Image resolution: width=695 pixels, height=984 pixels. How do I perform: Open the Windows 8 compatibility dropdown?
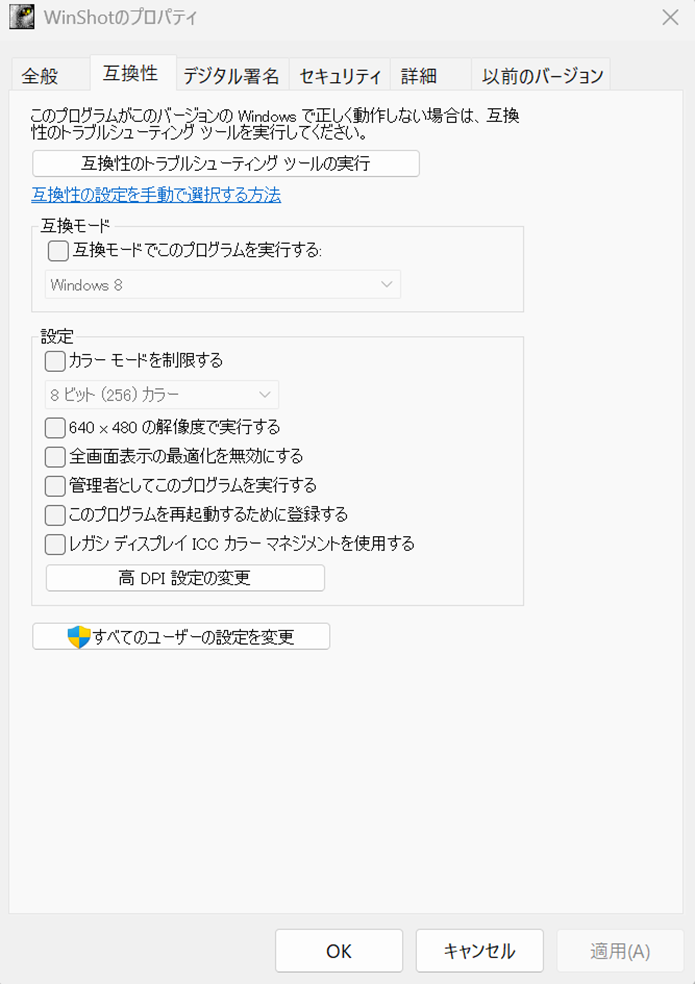[x=223, y=285]
